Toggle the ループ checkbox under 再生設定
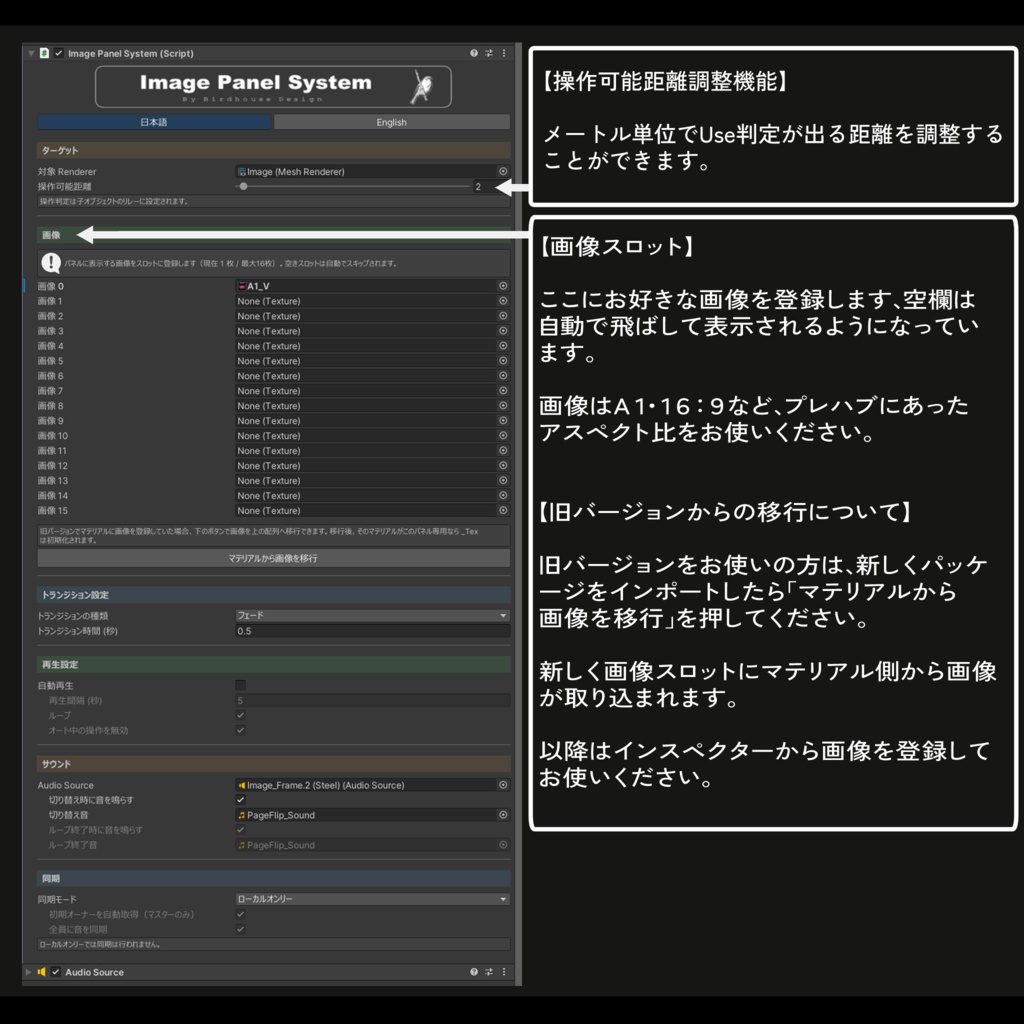1024x1024 pixels. (240, 715)
